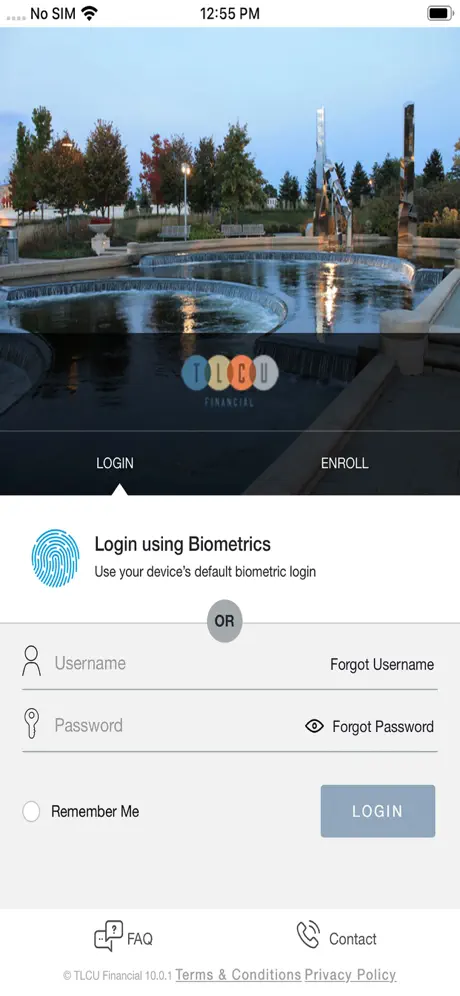Click the LOGIN button
Viewport: 460px width, 996px height.
pos(378,811)
